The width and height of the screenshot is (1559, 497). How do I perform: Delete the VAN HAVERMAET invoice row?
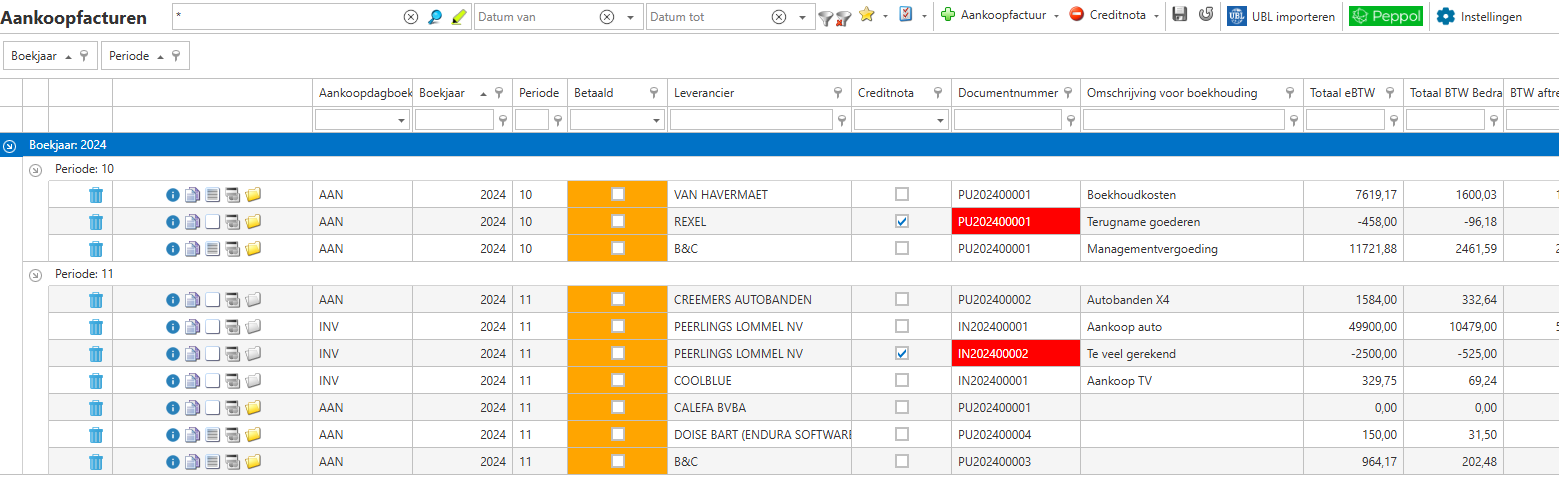click(96, 195)
